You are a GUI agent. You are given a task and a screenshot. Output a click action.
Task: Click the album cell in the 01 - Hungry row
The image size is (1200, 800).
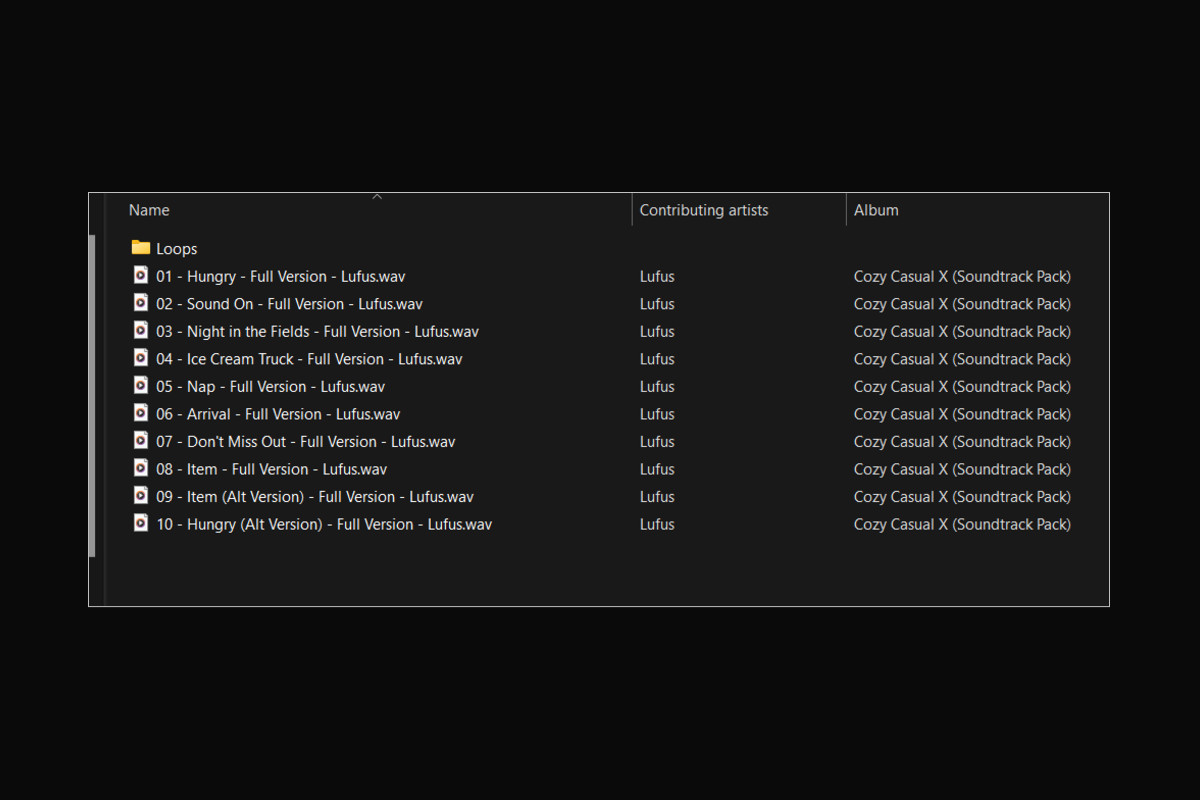(x=961, y=276)
